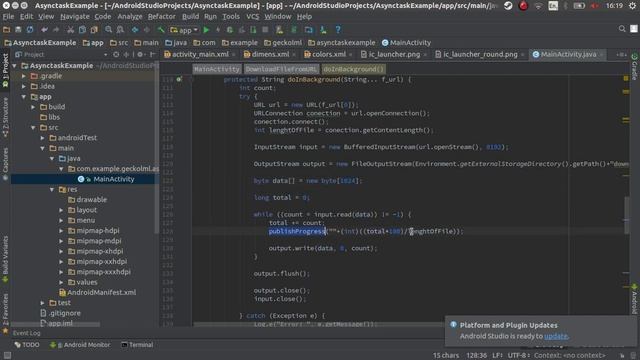Expand the mipmap-hdpi folder
Viewport: 640px width, 360px height.
[x=62, y=231]
